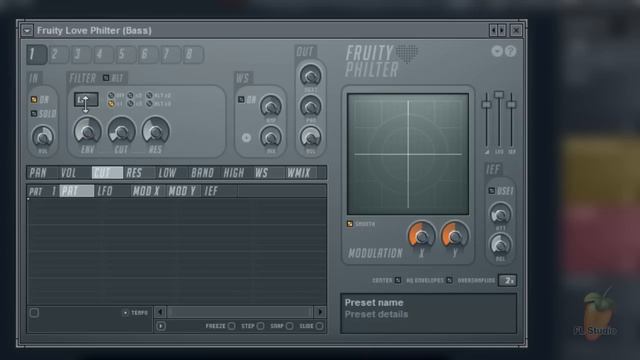
Task: Switch to the MOD Y source tab
Action: pyautogui.click(x=182, y=191)
